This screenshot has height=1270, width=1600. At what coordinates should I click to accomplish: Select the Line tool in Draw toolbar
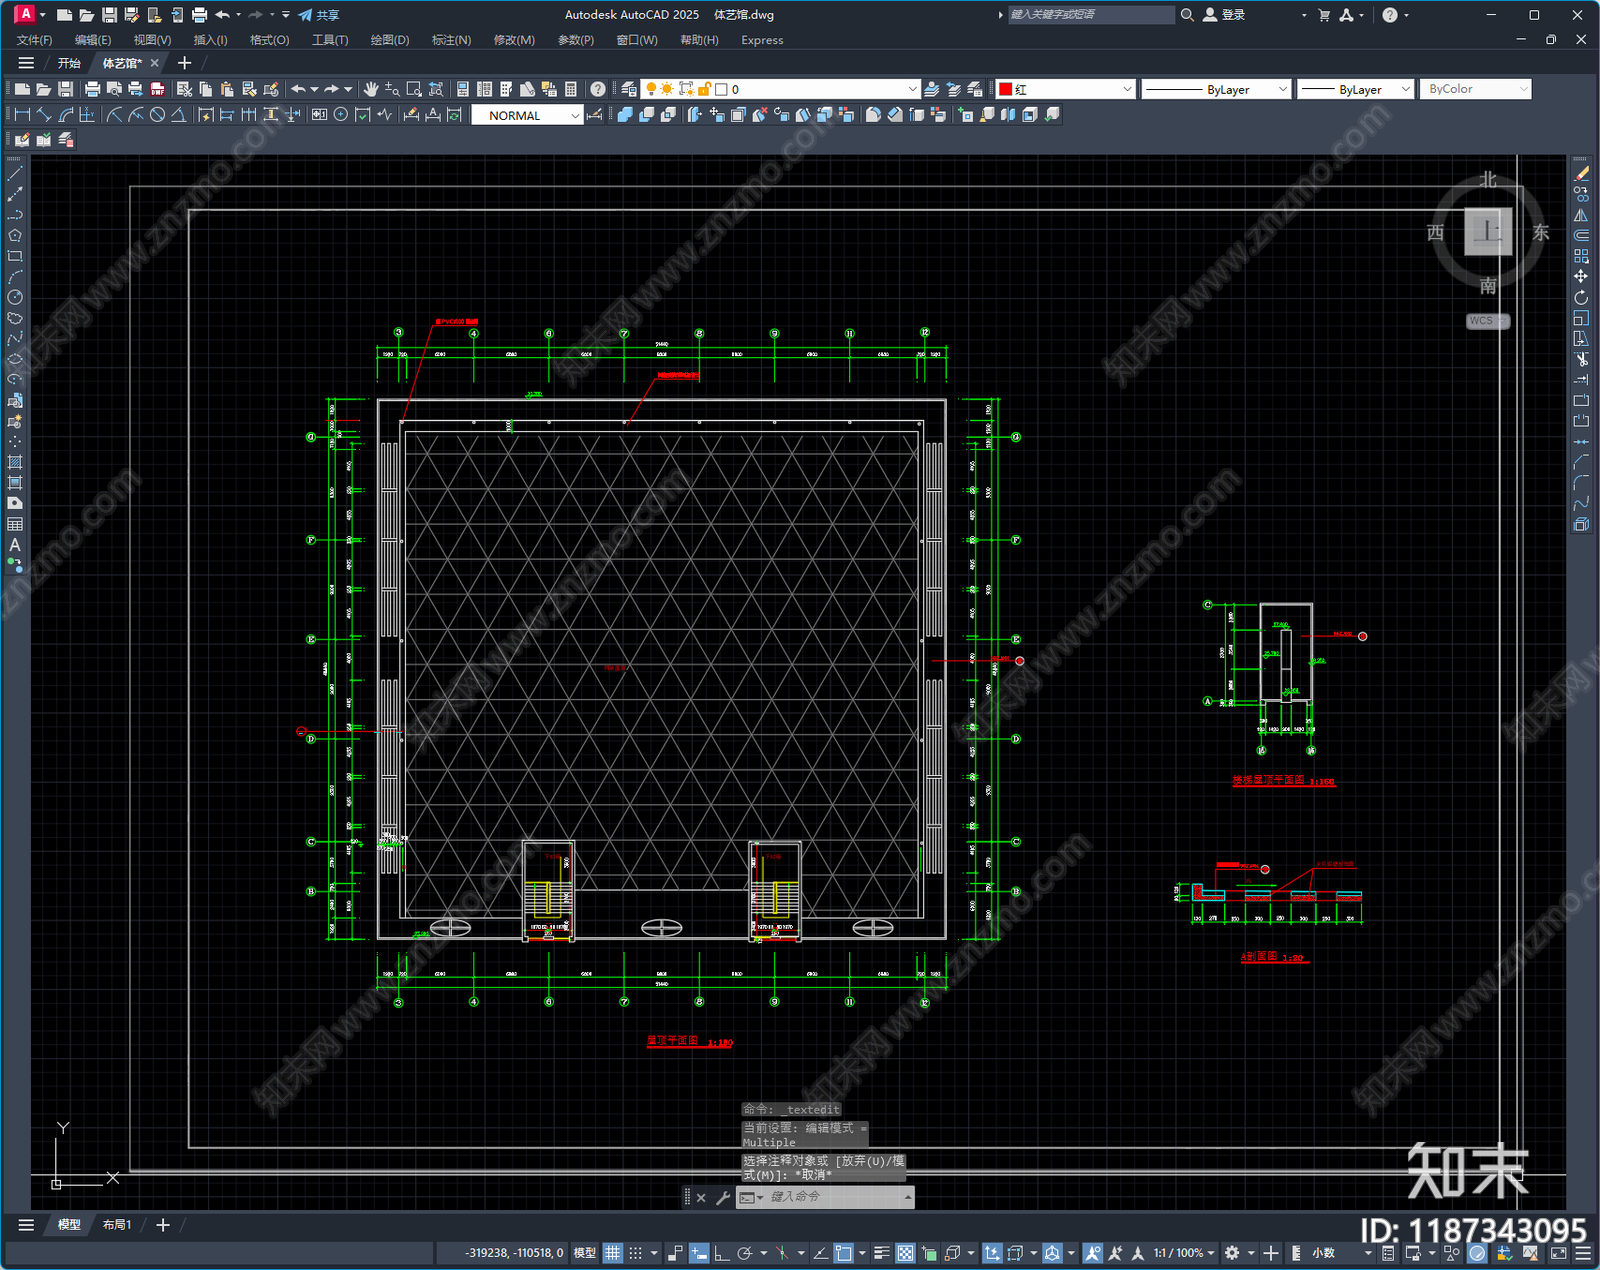point(15,174)
